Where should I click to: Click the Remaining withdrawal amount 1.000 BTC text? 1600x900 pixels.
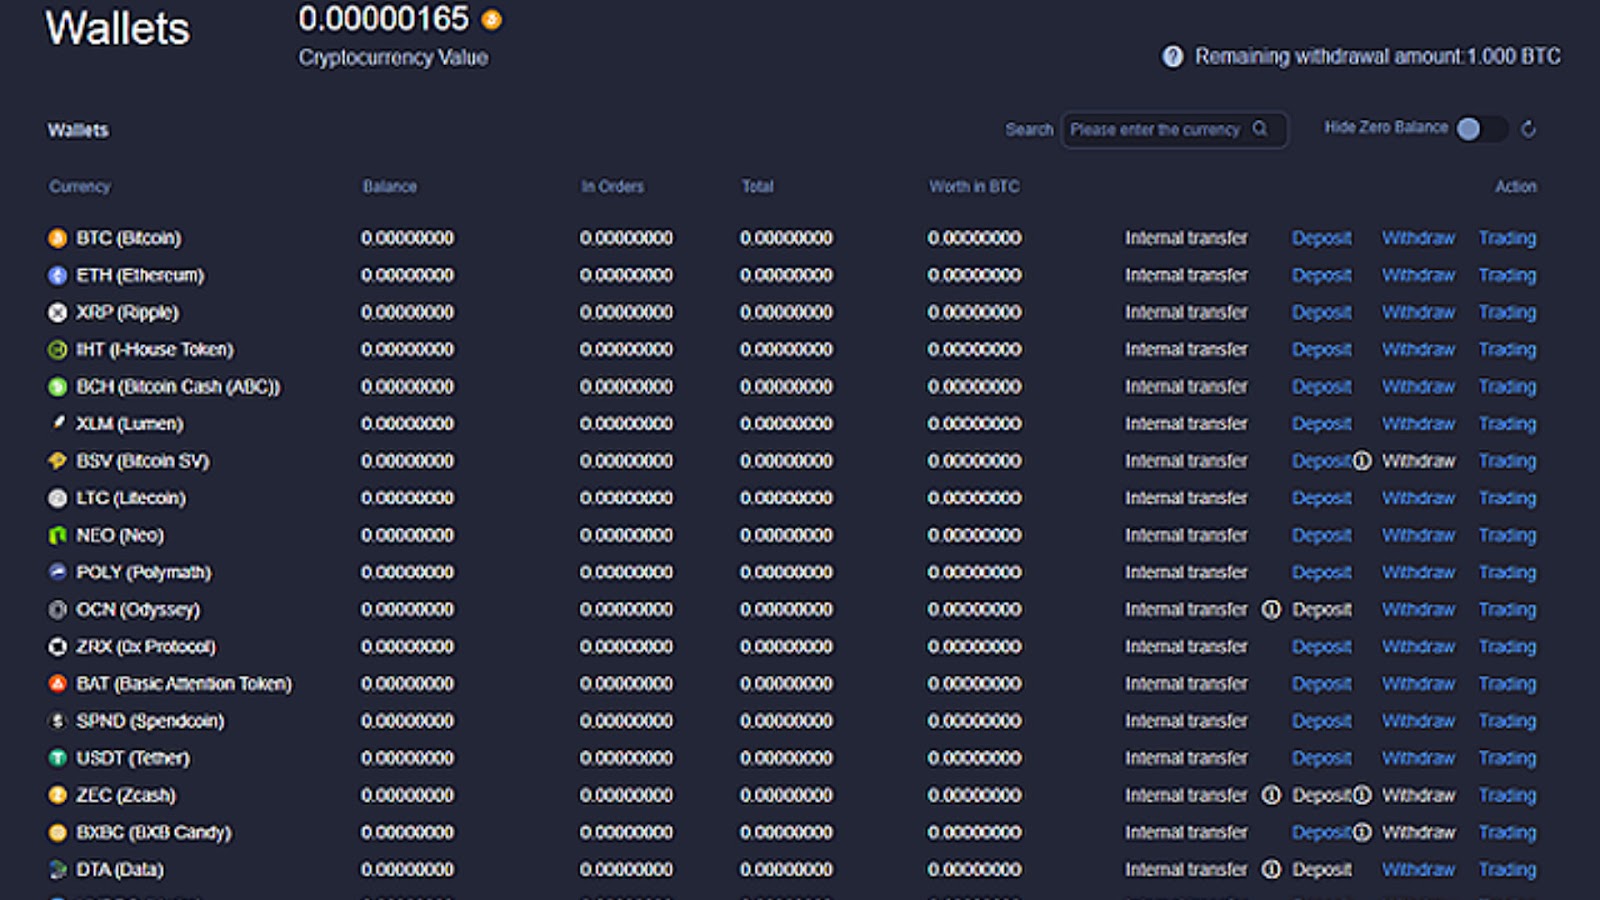coord(1377,57)
